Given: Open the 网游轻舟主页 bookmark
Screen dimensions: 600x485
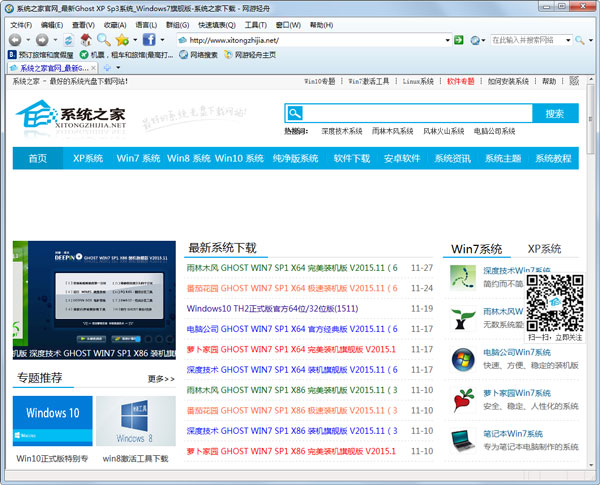Looking at the screenshot, I should pos(250,55).
